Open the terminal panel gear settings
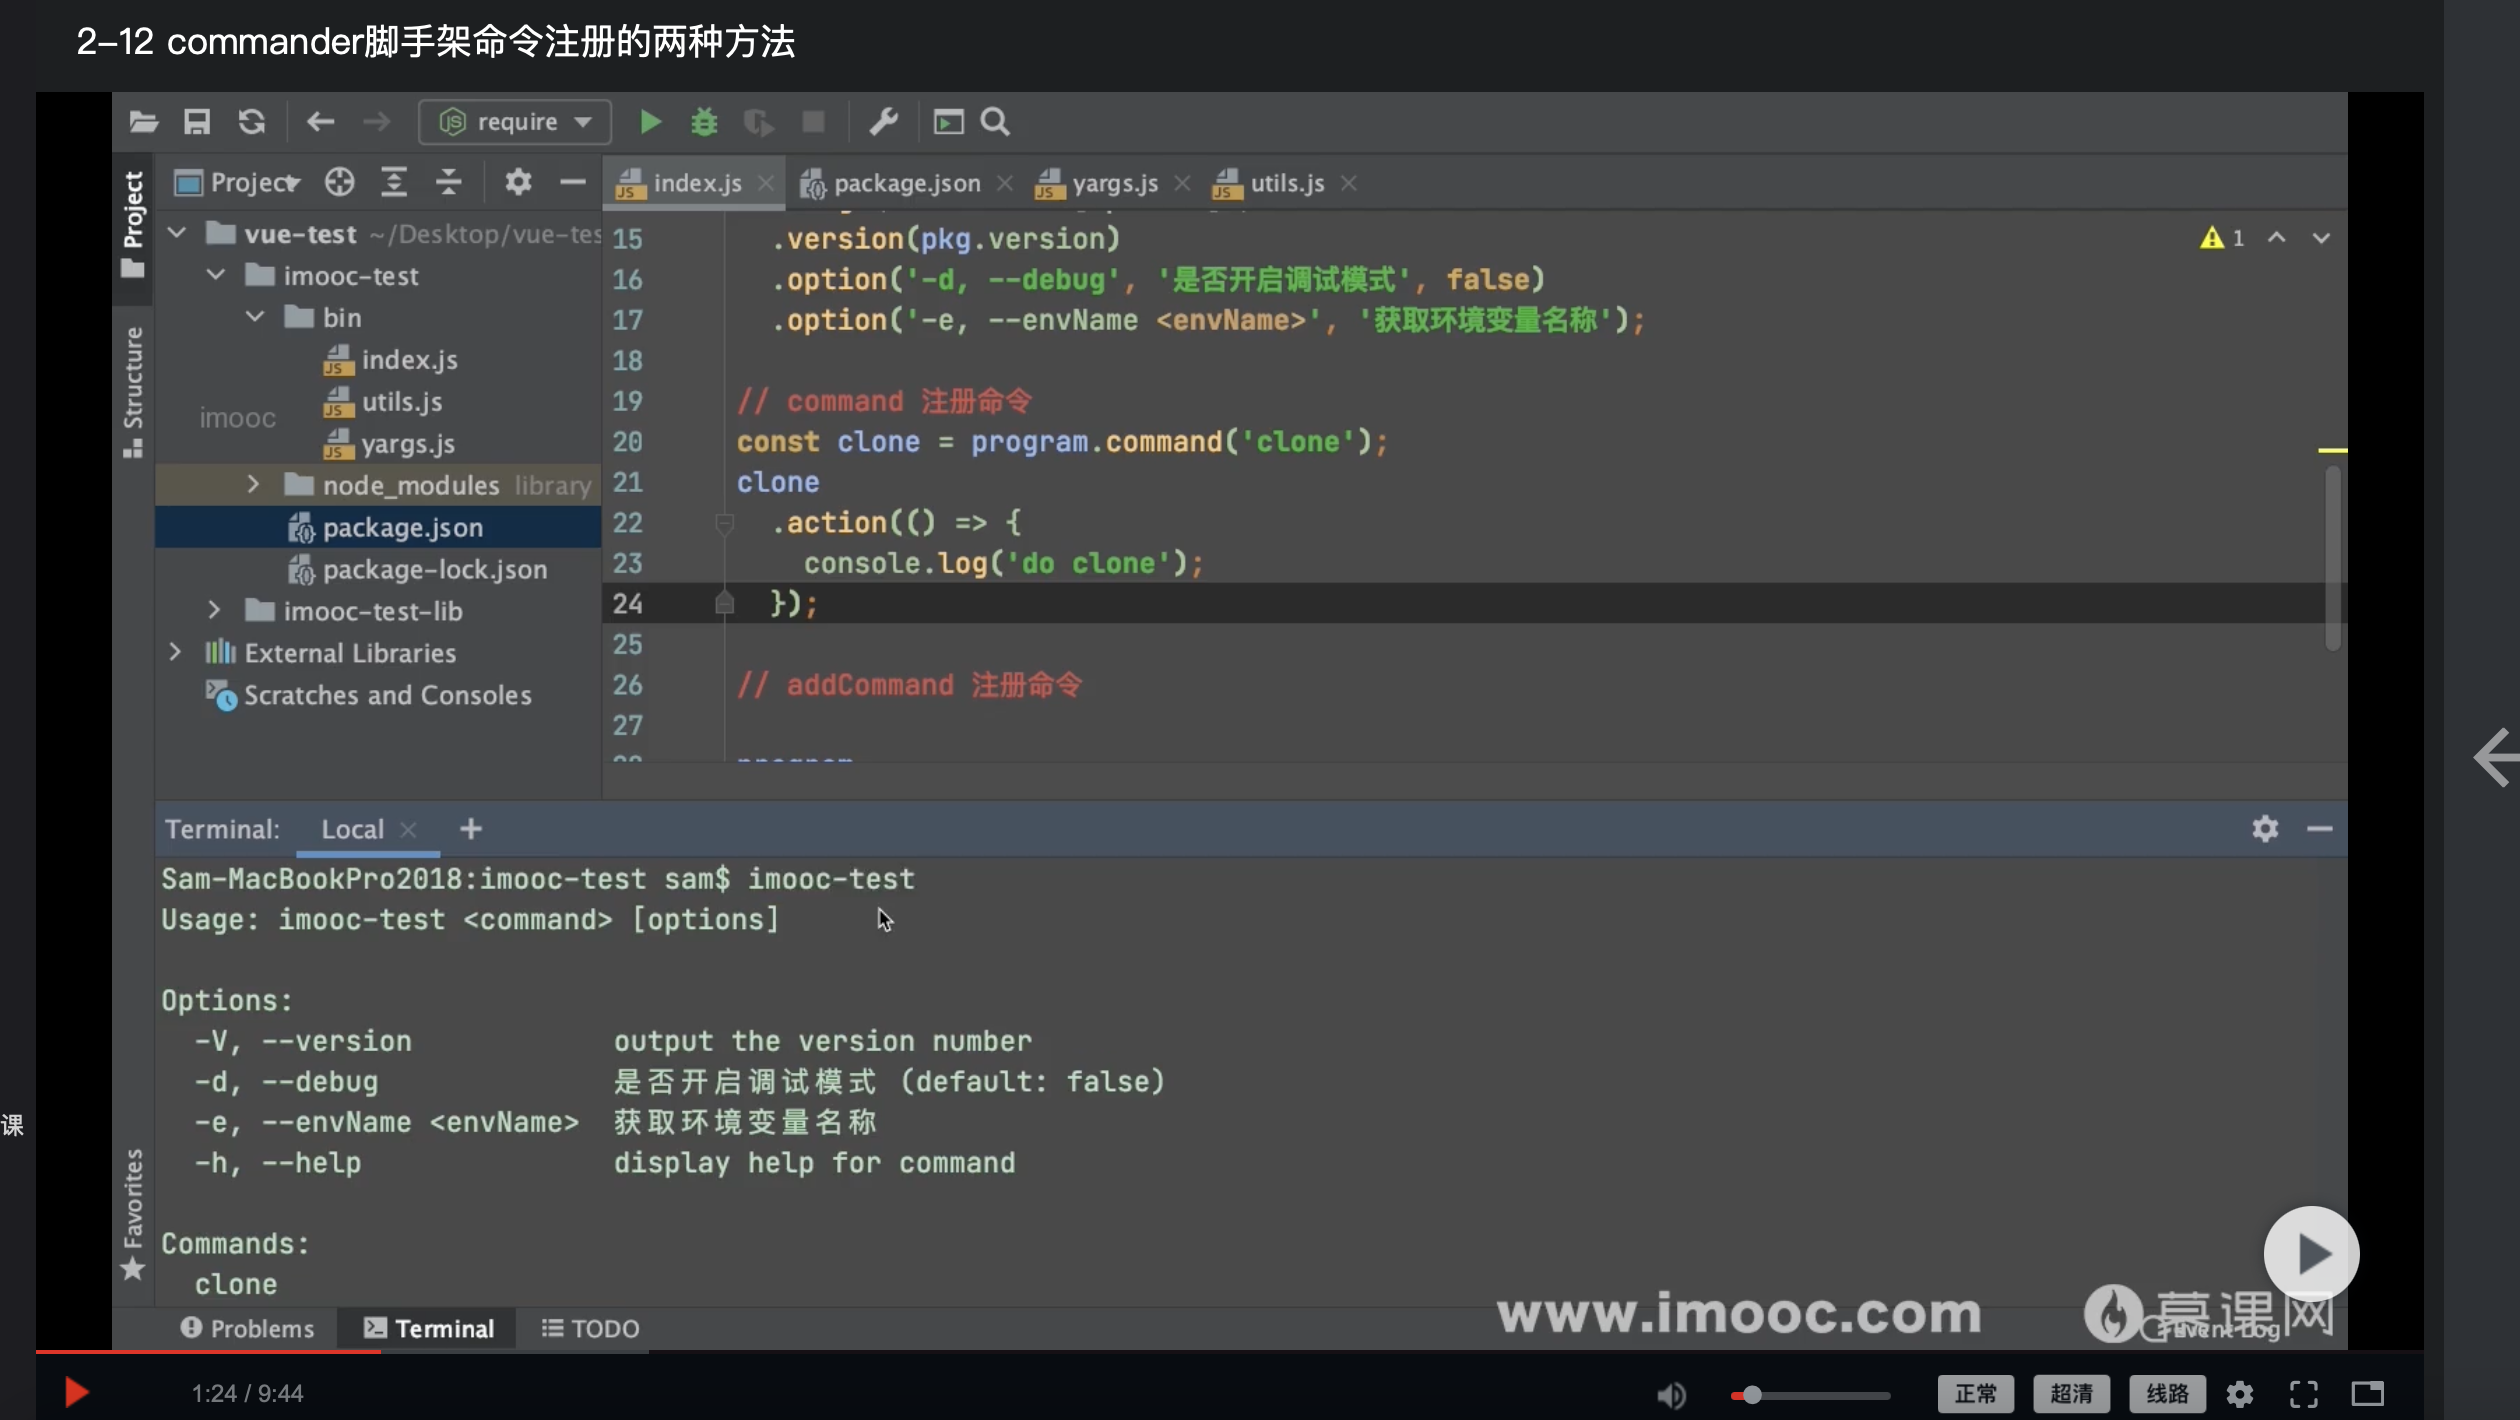 point(2265,829)
